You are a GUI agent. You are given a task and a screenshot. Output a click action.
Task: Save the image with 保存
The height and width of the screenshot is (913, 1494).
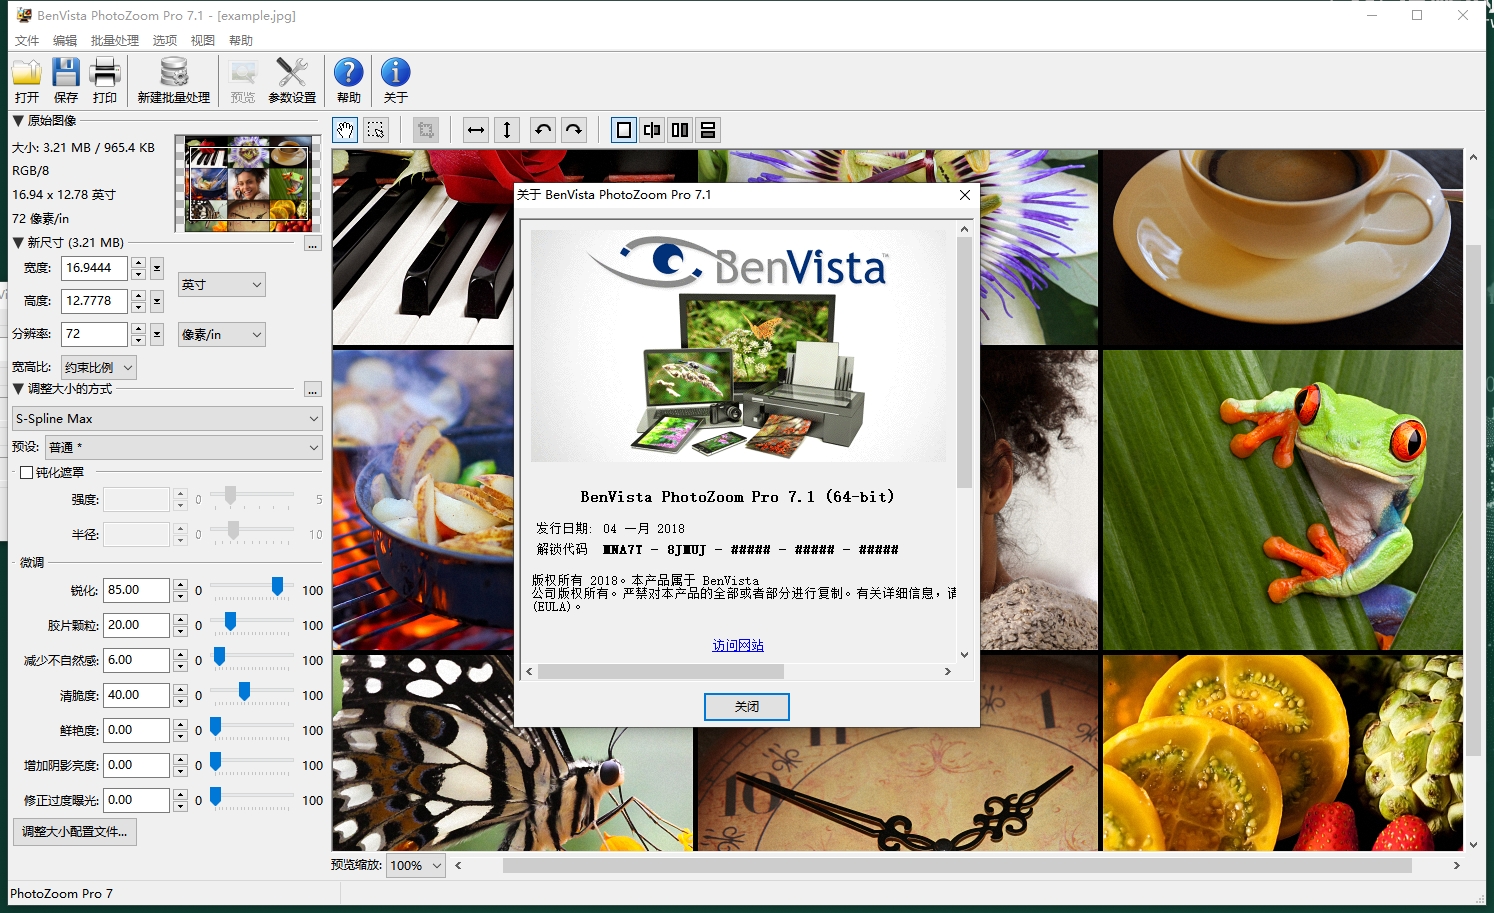65,80
